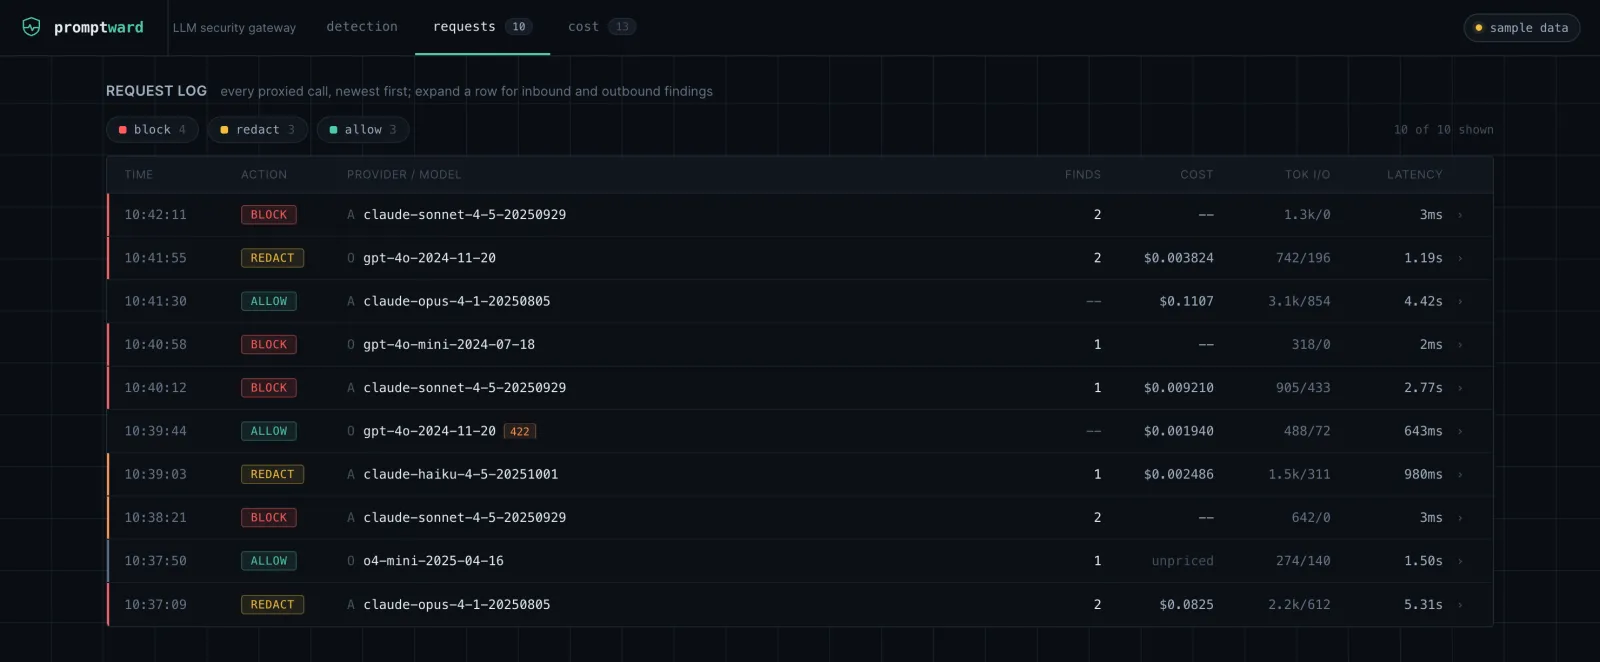Click the LLM security gateway subtitle
The image size is (1600, 662).
click(x=234, y=28)
